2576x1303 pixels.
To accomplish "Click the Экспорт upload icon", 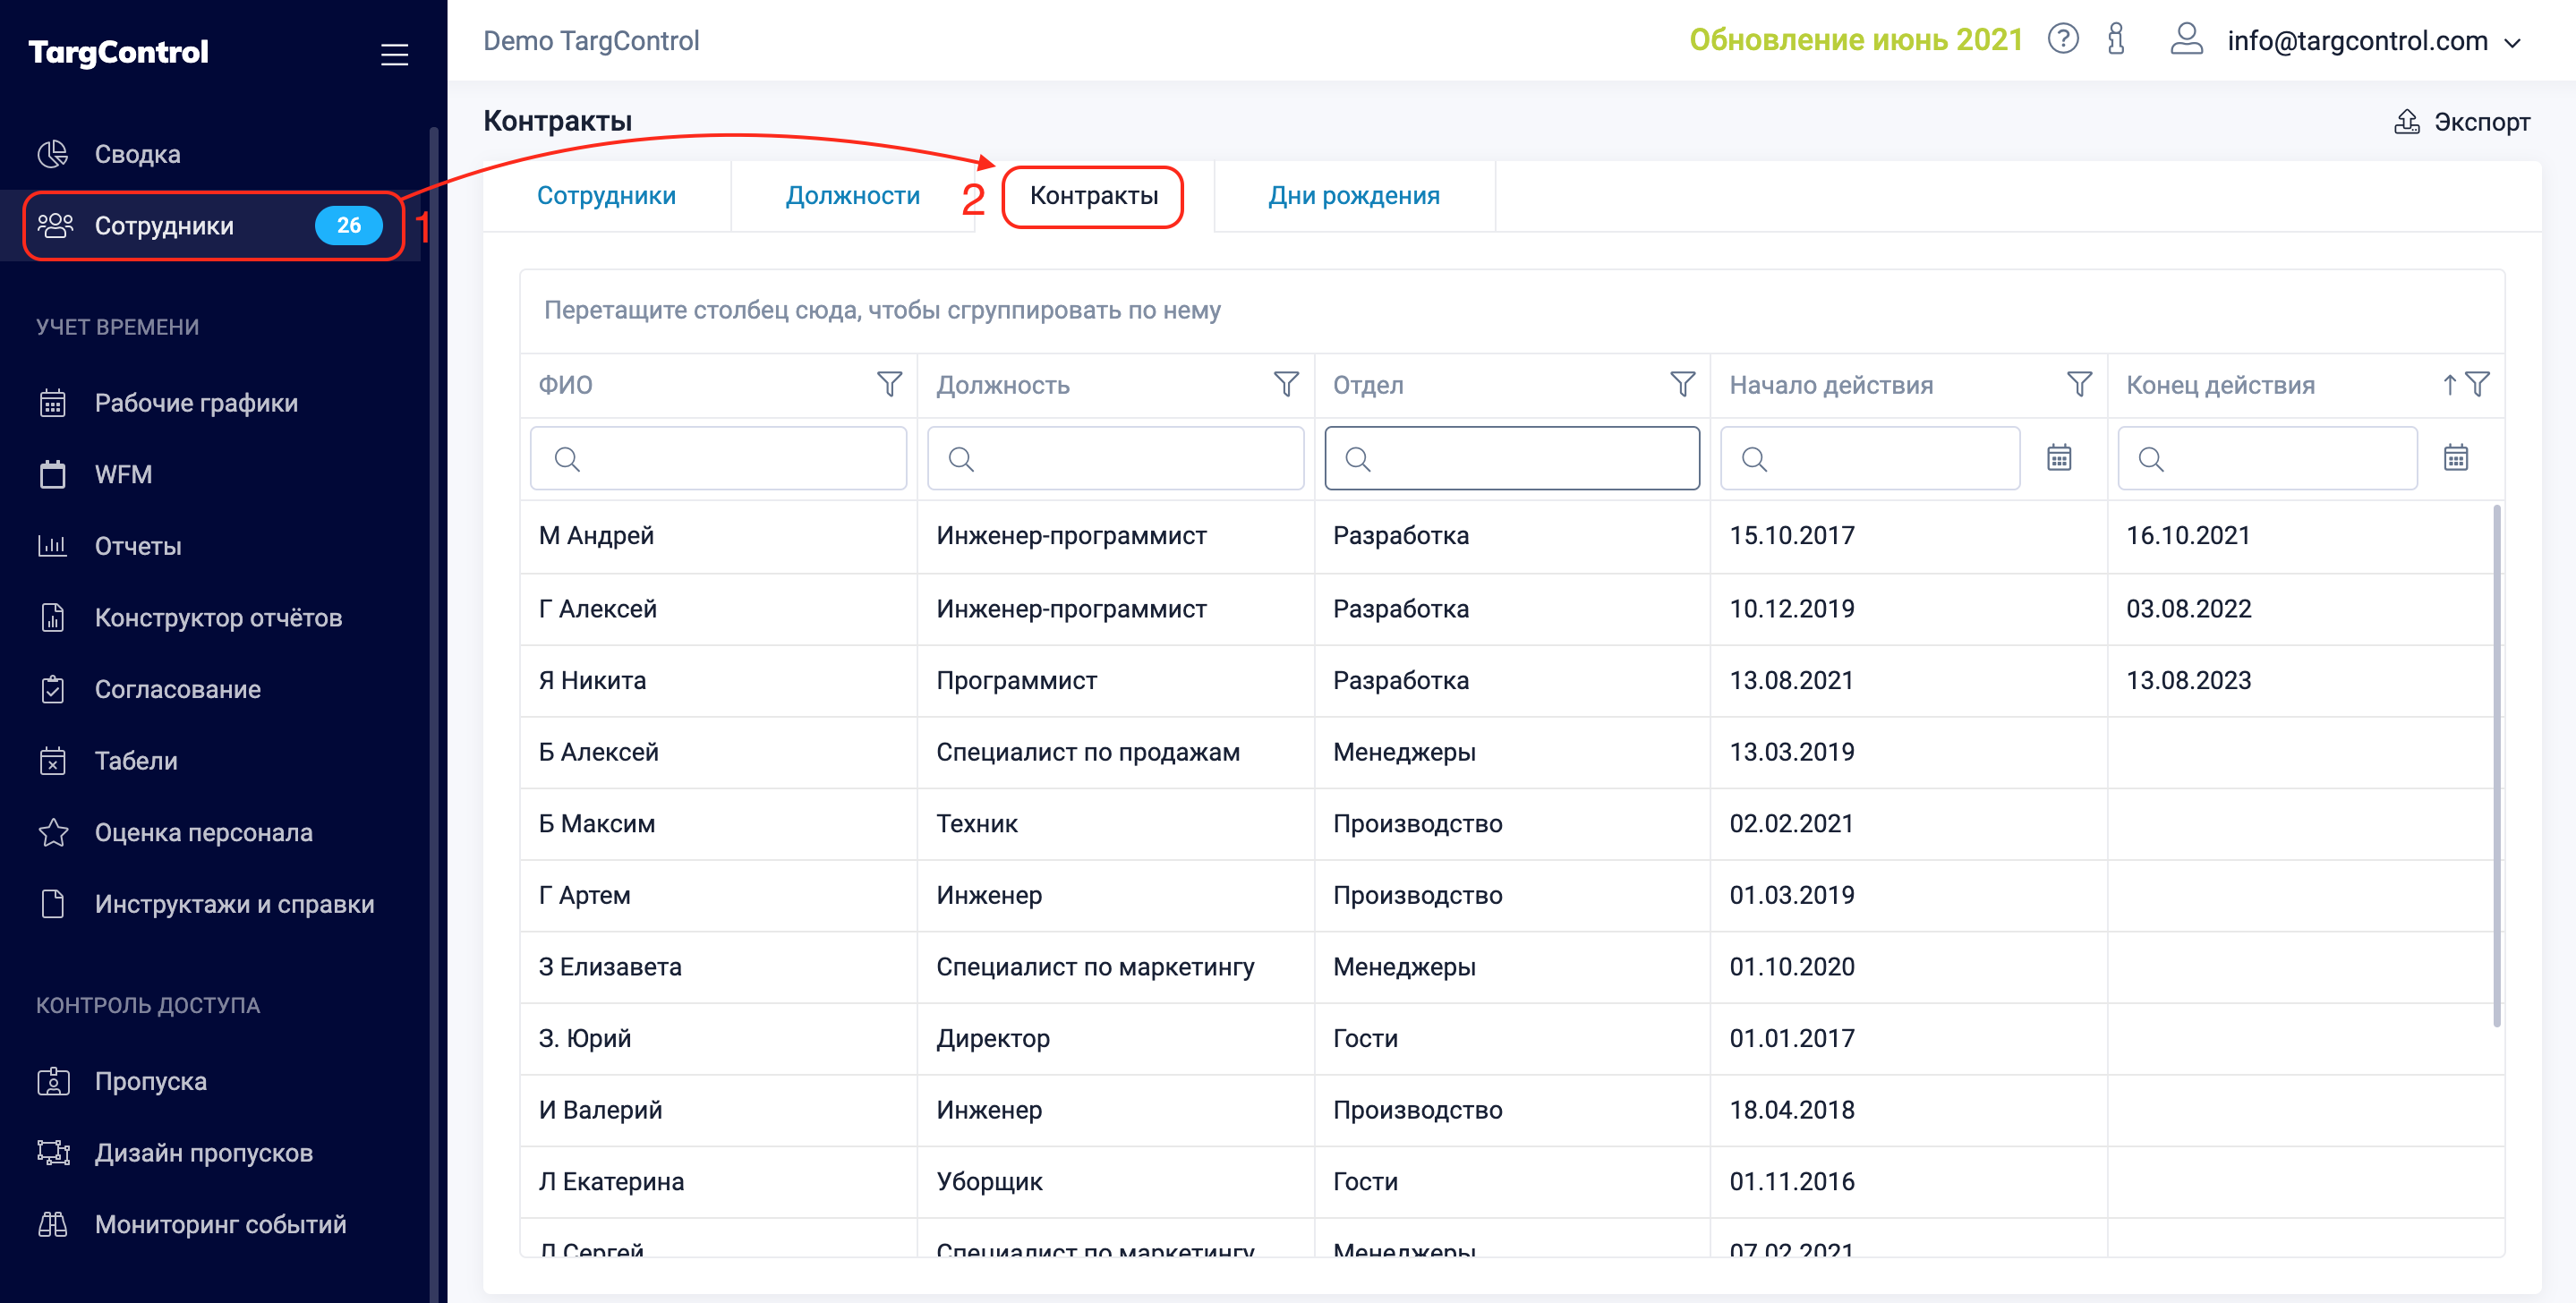I will (x=2406, y=122).
